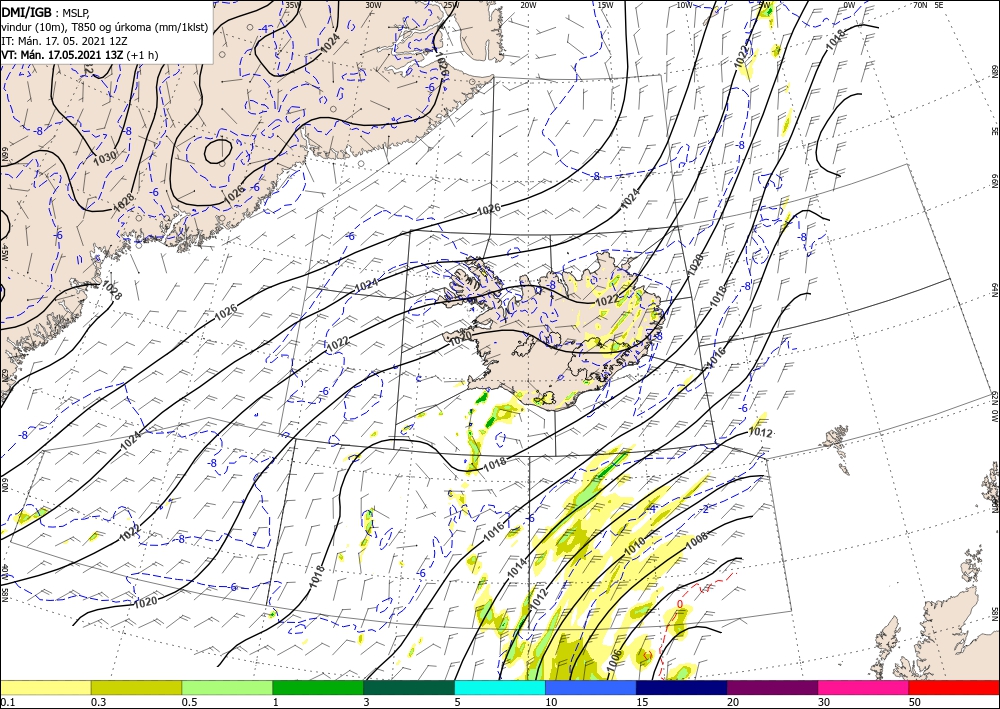Click the blue 10–15 legend color
Viewport: 1000px width, 709px height.
point(591,687)
